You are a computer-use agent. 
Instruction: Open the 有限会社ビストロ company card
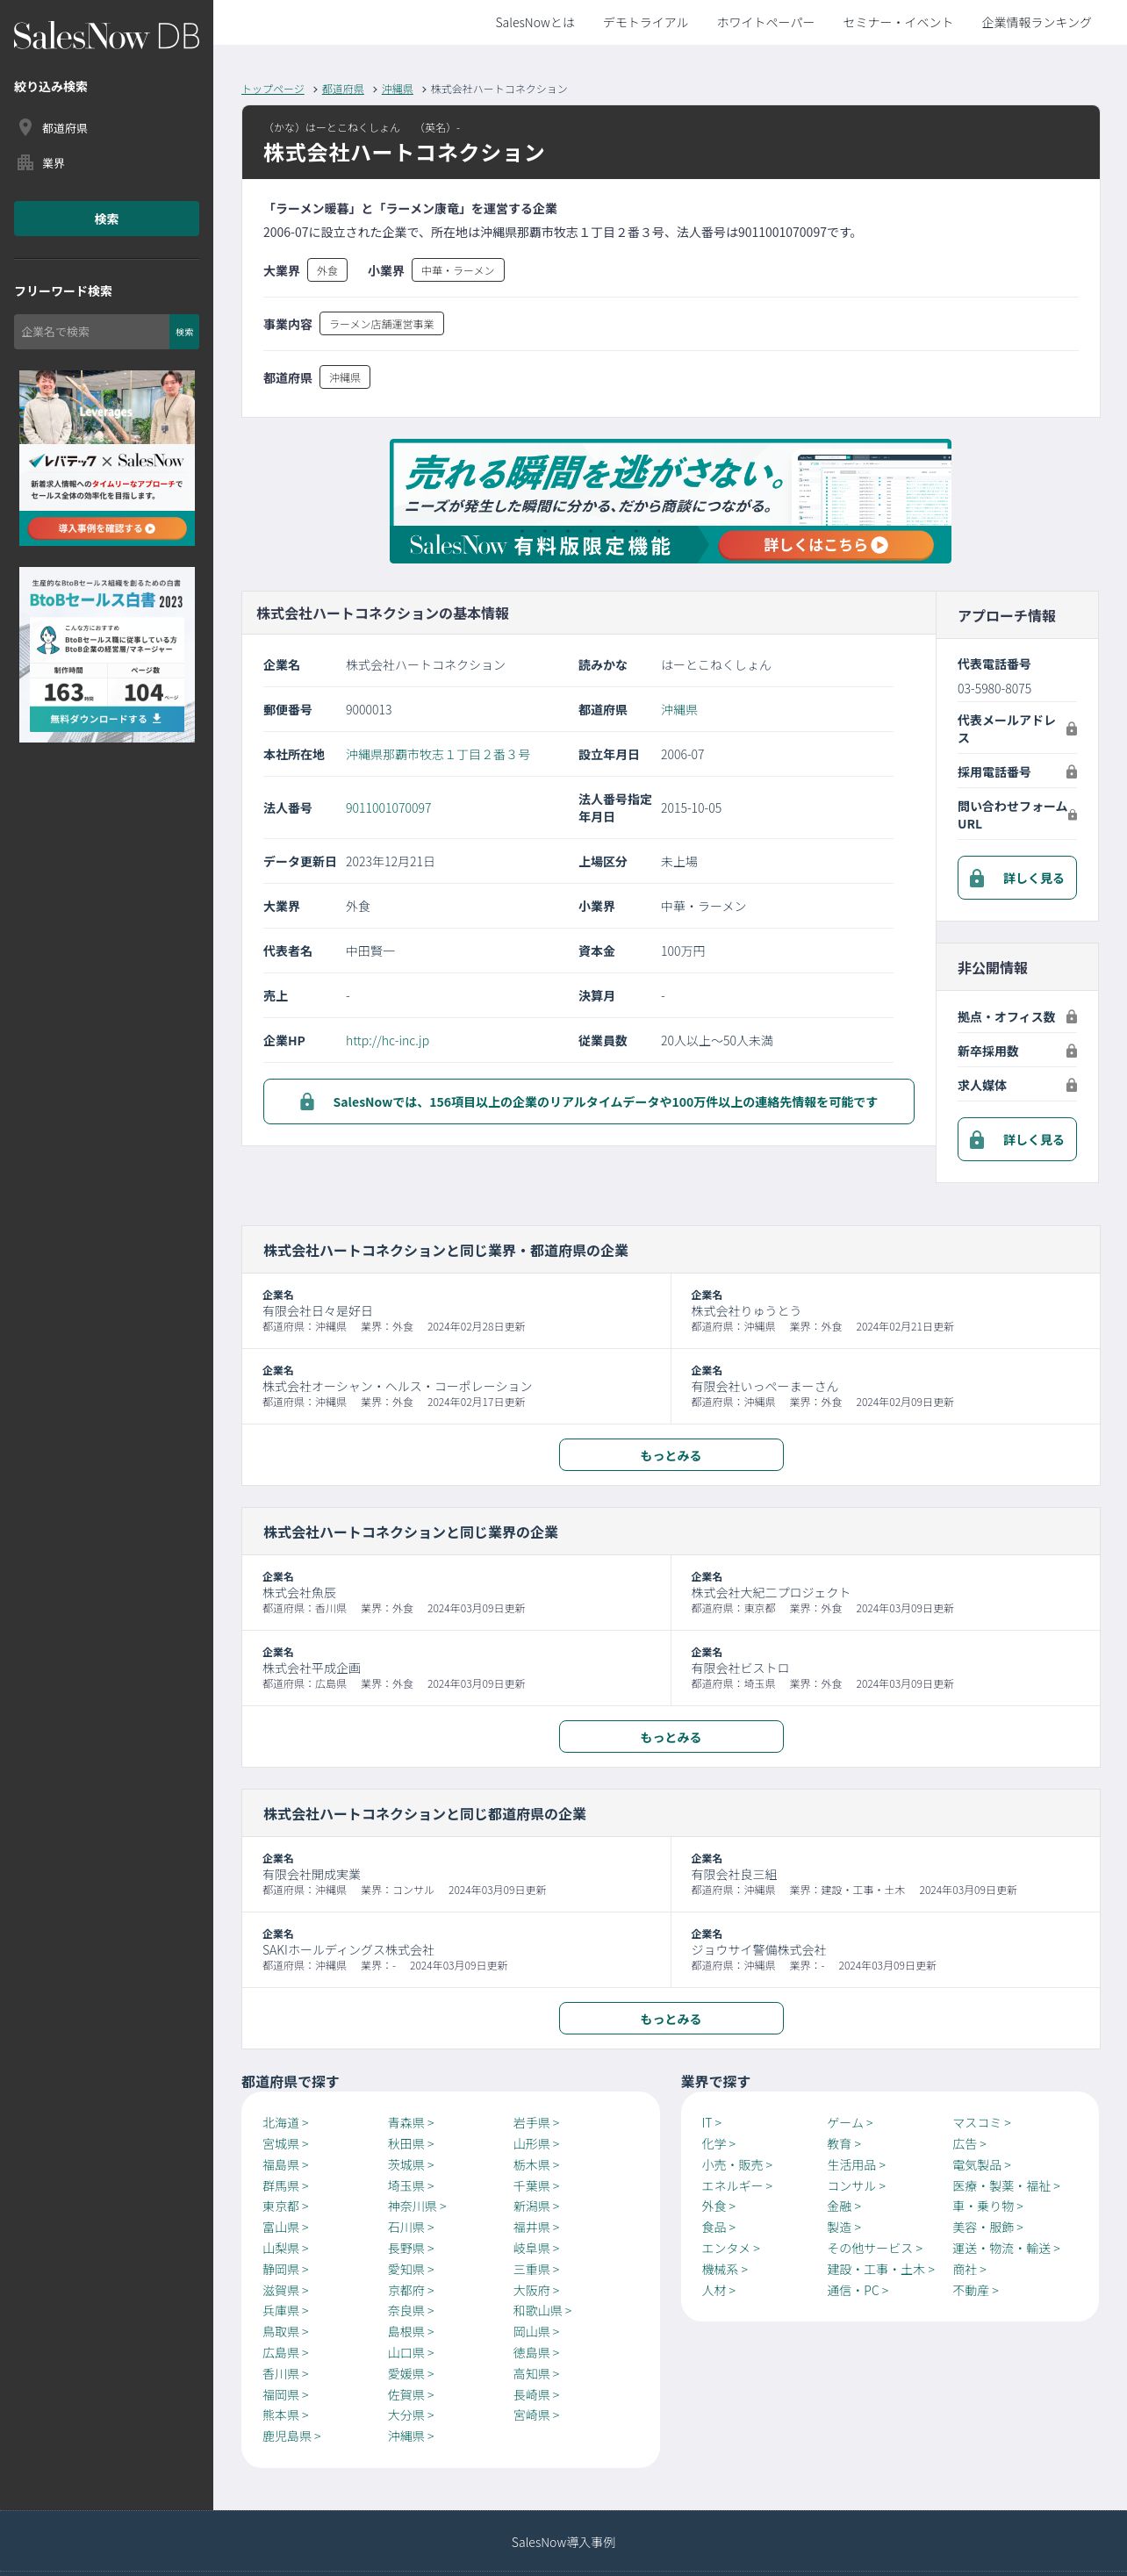point(885,1668)
